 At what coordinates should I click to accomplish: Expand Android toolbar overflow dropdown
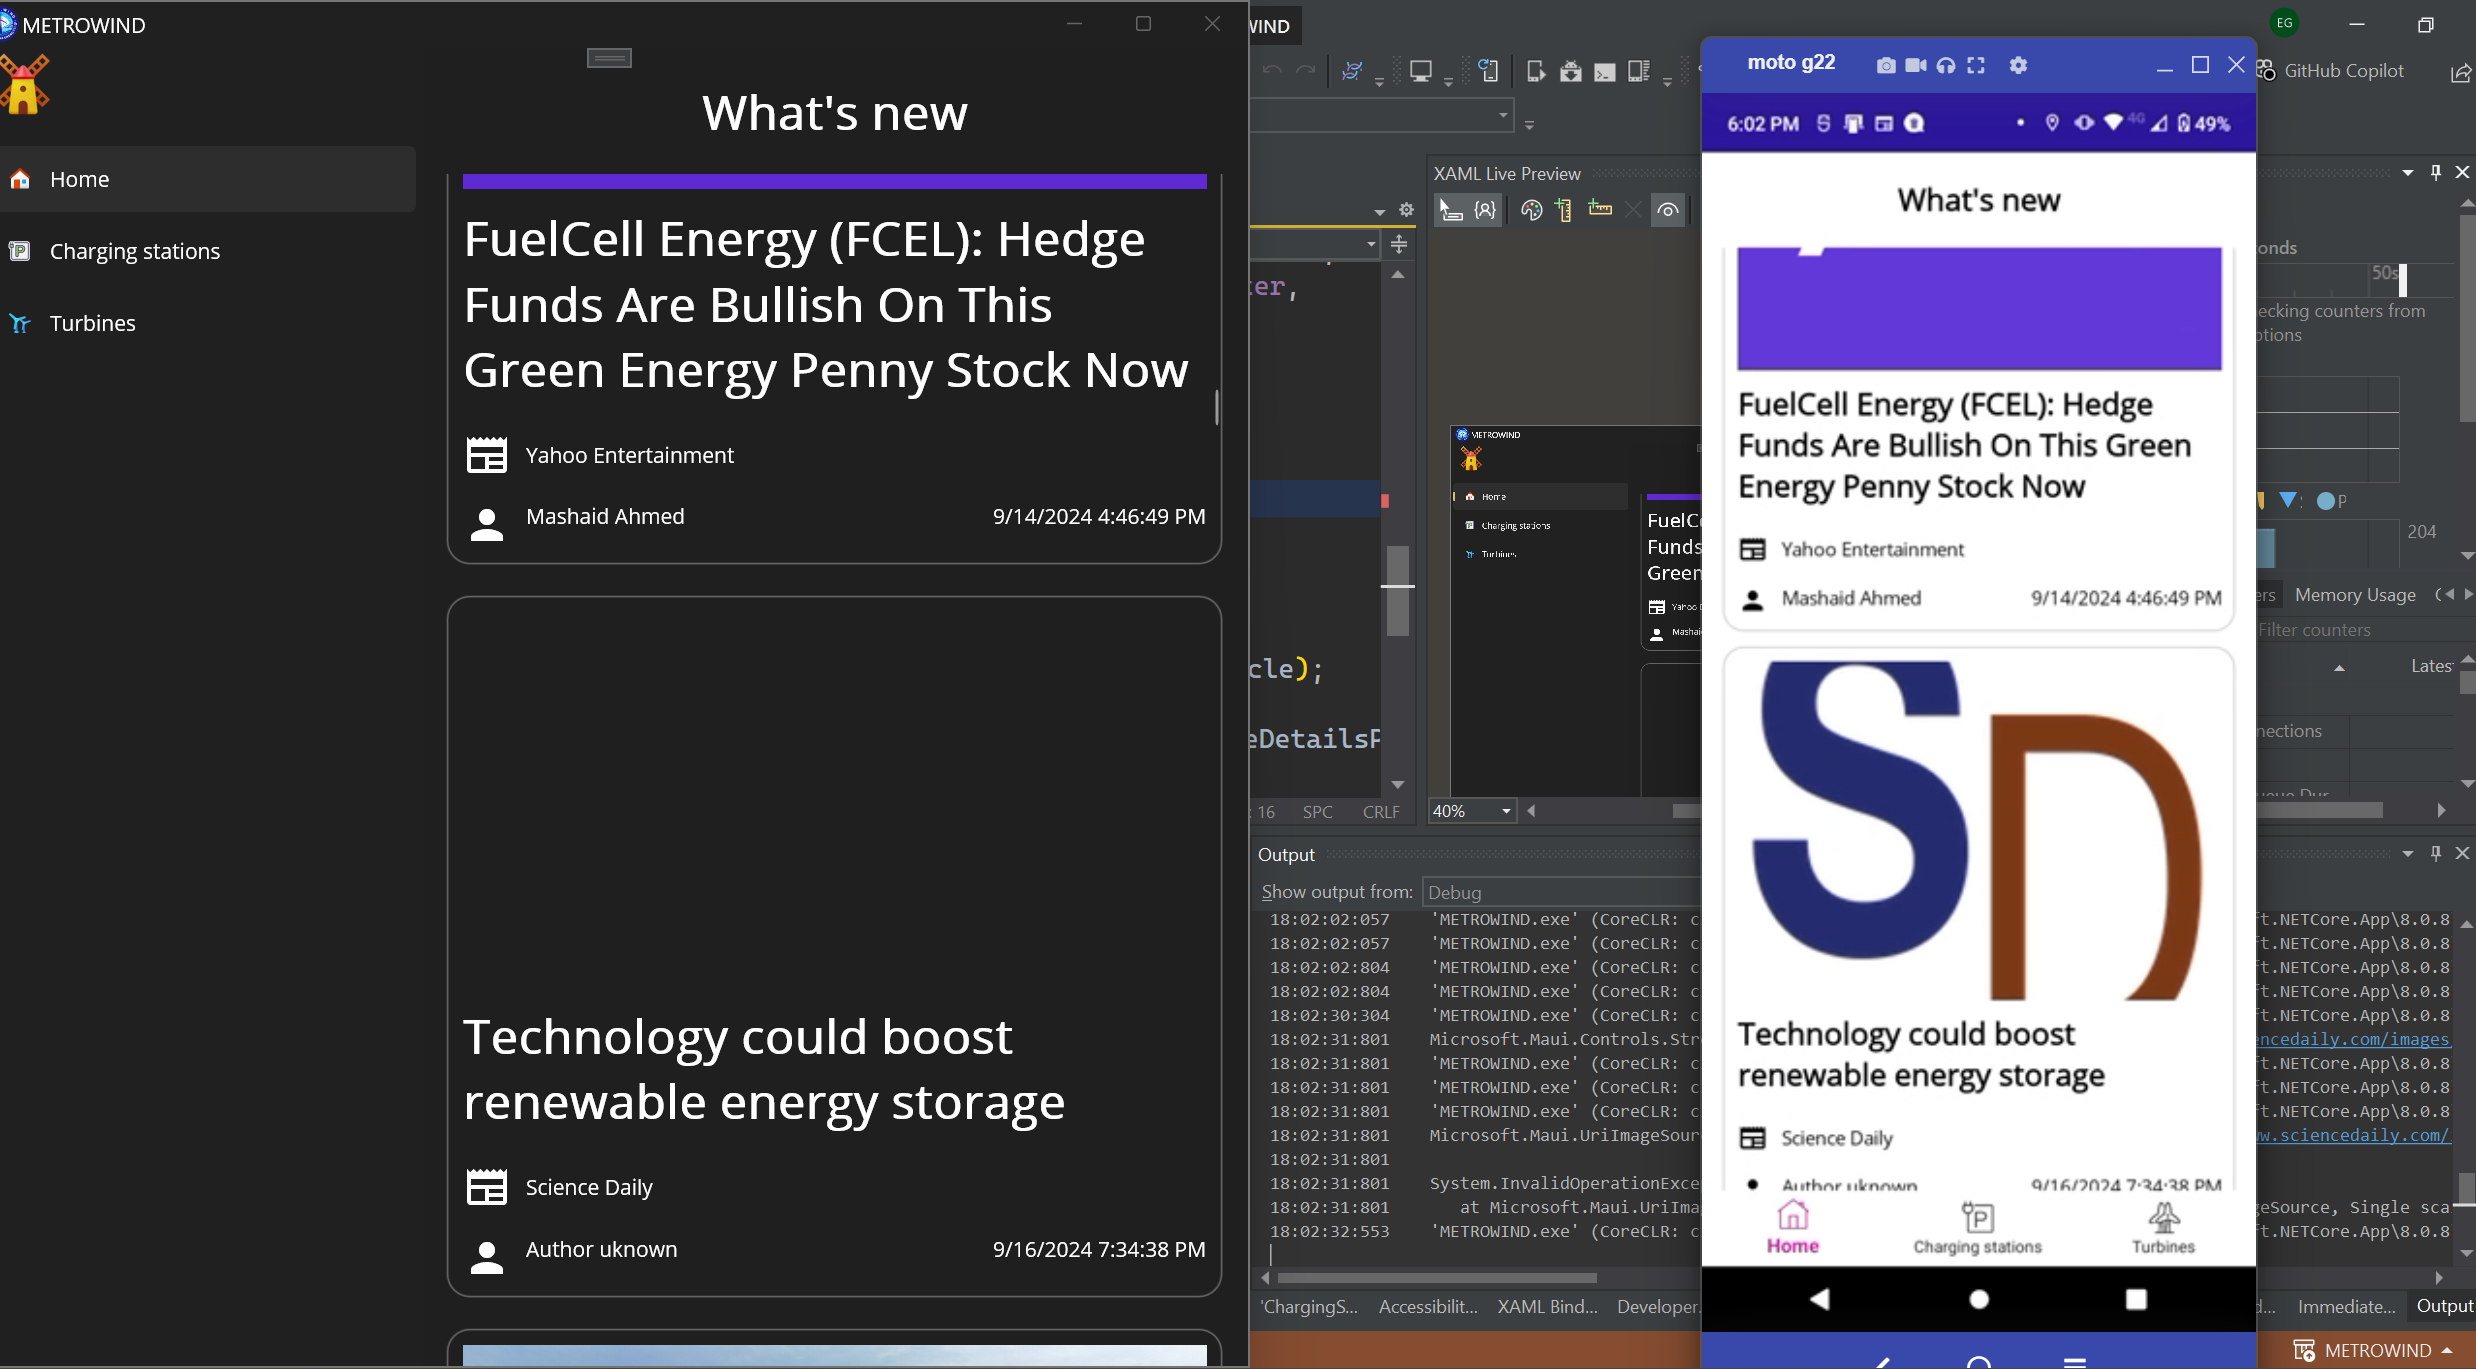[x=1667, y=82]
